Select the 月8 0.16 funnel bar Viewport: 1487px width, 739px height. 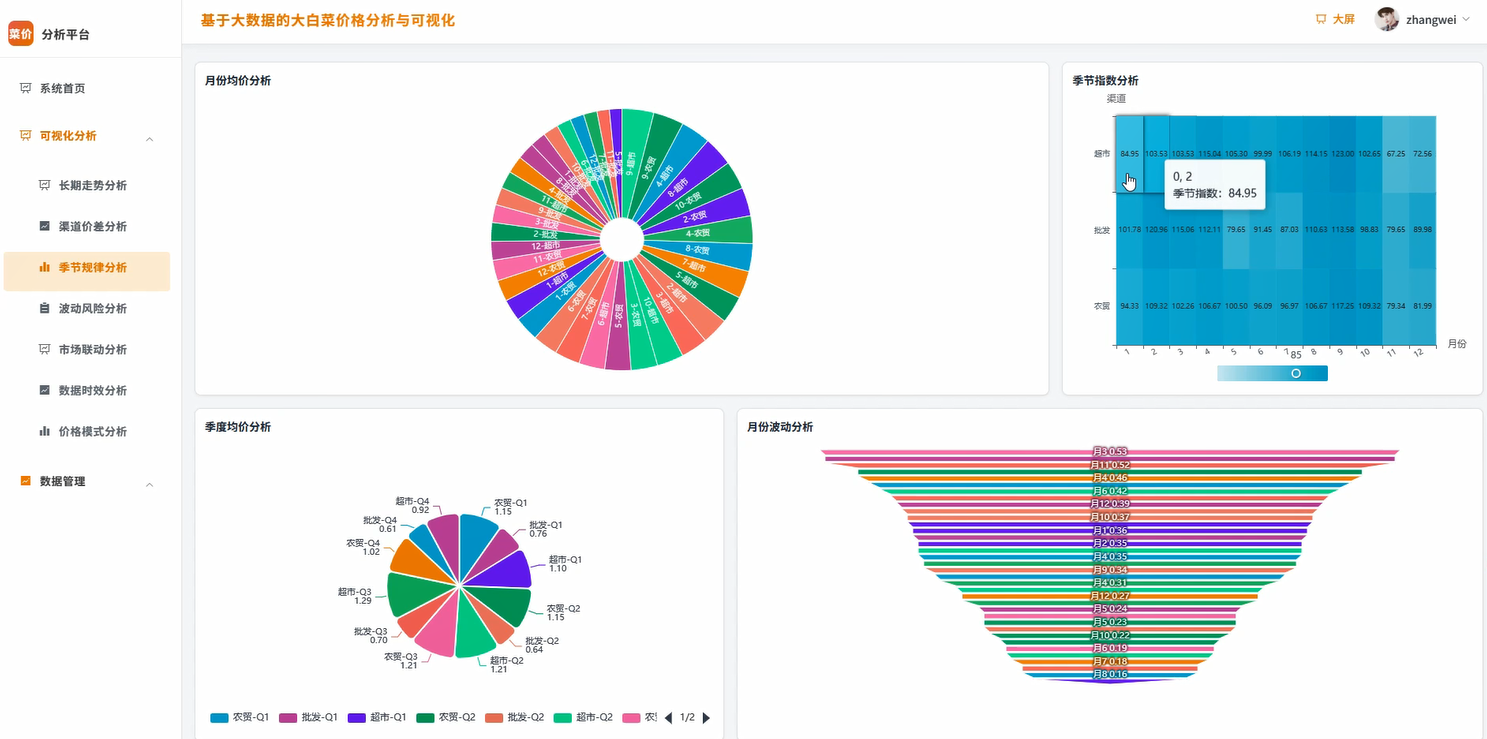1110,675
